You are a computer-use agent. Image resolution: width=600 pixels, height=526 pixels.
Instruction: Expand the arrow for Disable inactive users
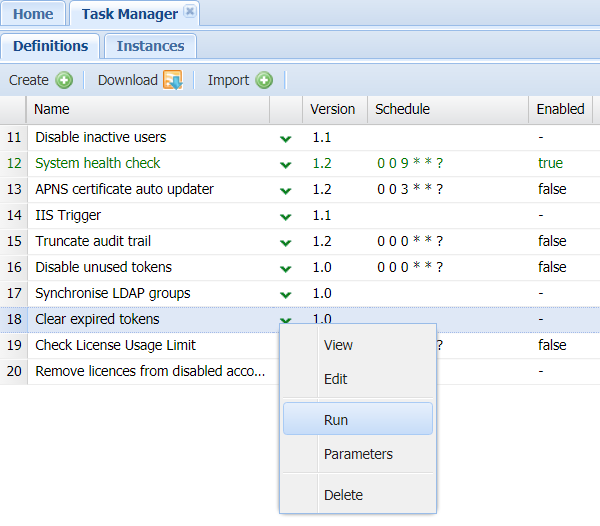[286, 138]
